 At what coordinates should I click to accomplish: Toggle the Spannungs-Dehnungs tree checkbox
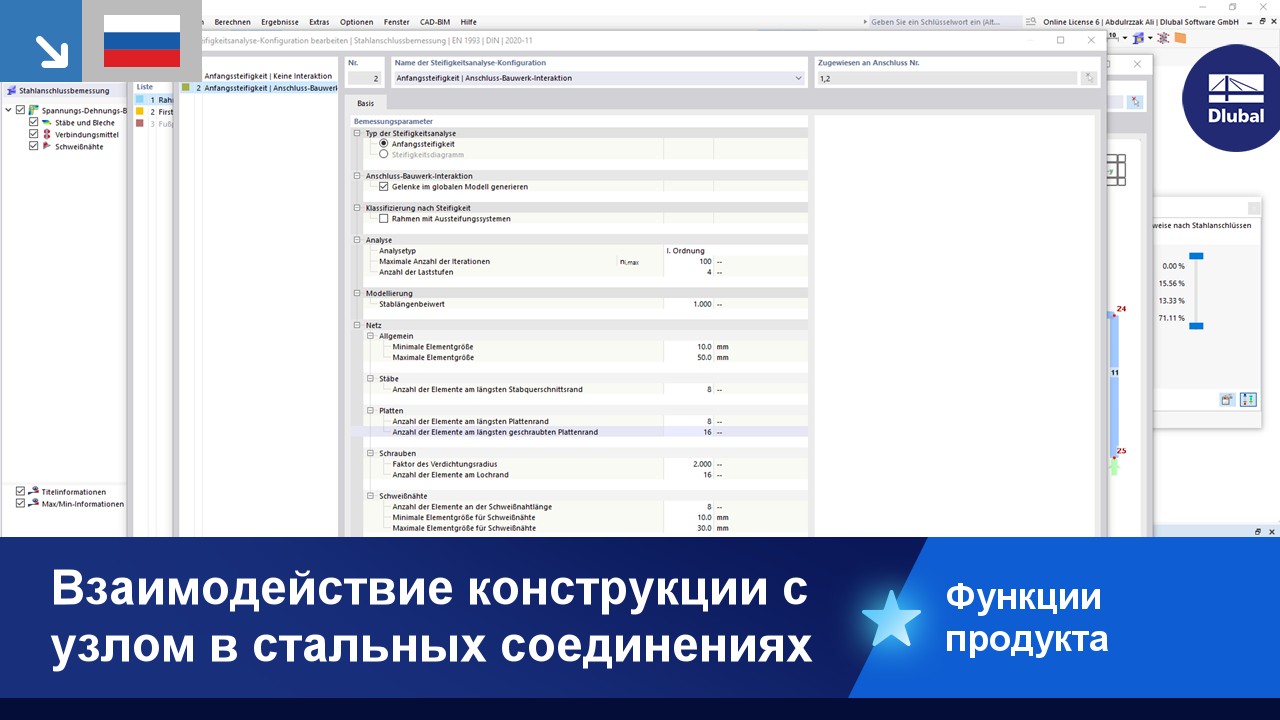coord(21,110)
